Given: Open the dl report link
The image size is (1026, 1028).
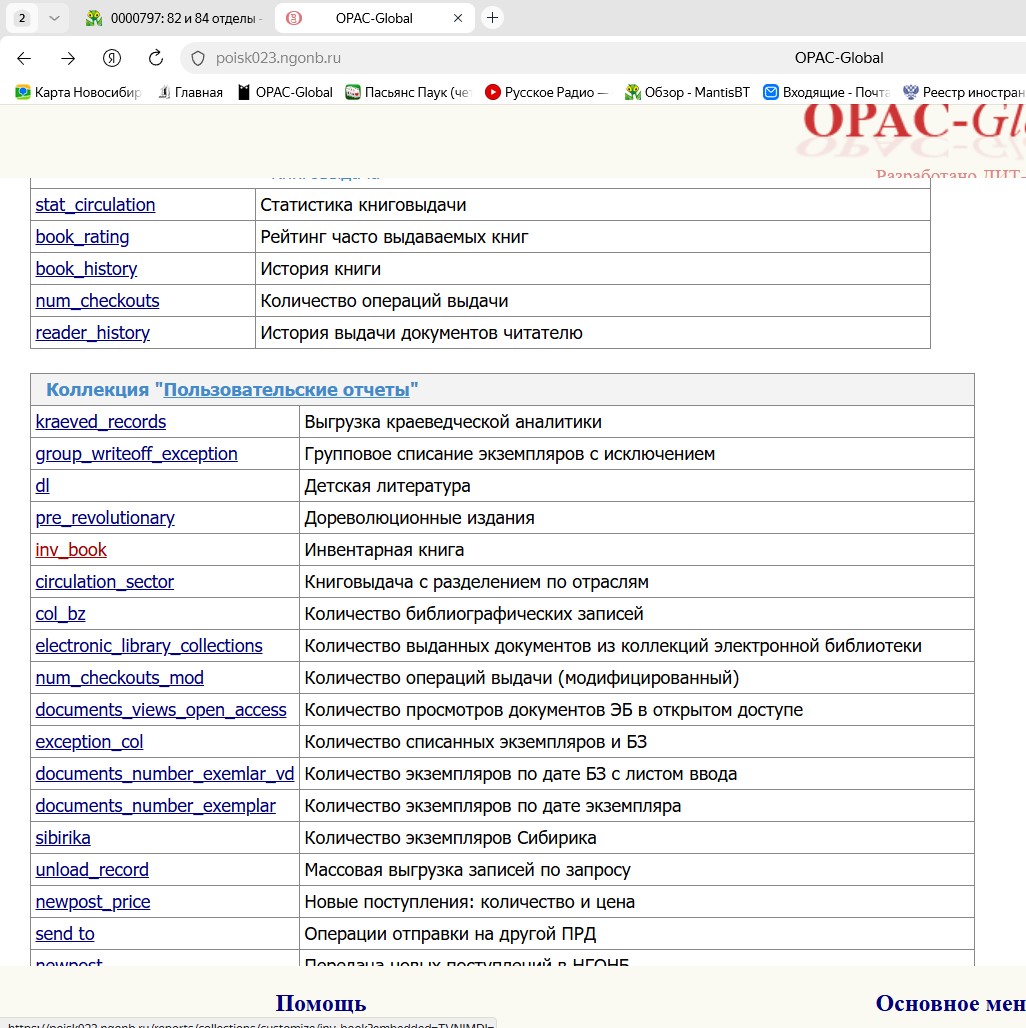Looking at the screenshot, I should click(42, 486).
